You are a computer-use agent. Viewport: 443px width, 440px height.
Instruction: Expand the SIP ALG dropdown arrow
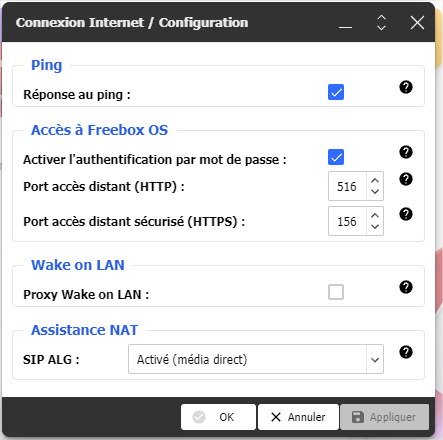(x=375, y=359)
